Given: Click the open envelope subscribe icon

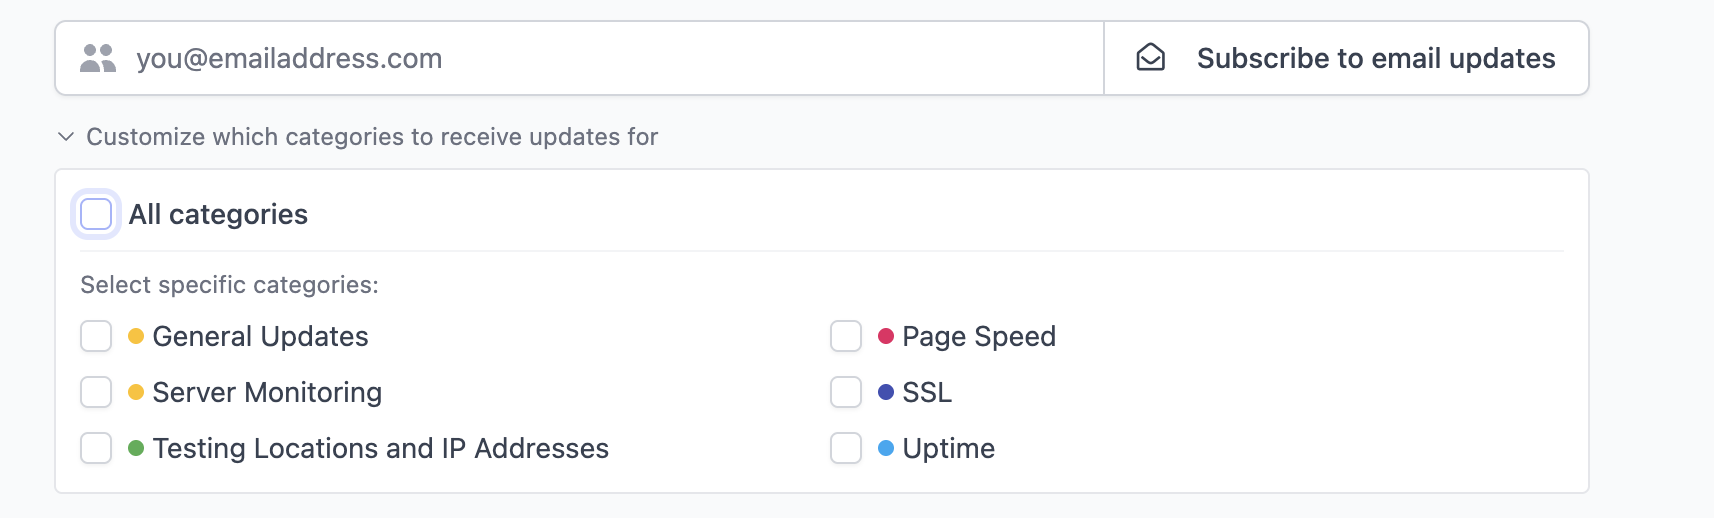Looking at the screenshot, I should point(1151,58).
